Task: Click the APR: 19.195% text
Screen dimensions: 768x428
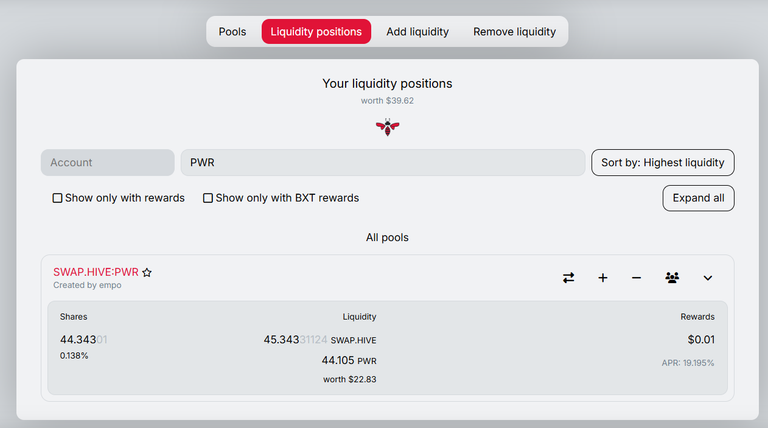Action: pos(688,363)
